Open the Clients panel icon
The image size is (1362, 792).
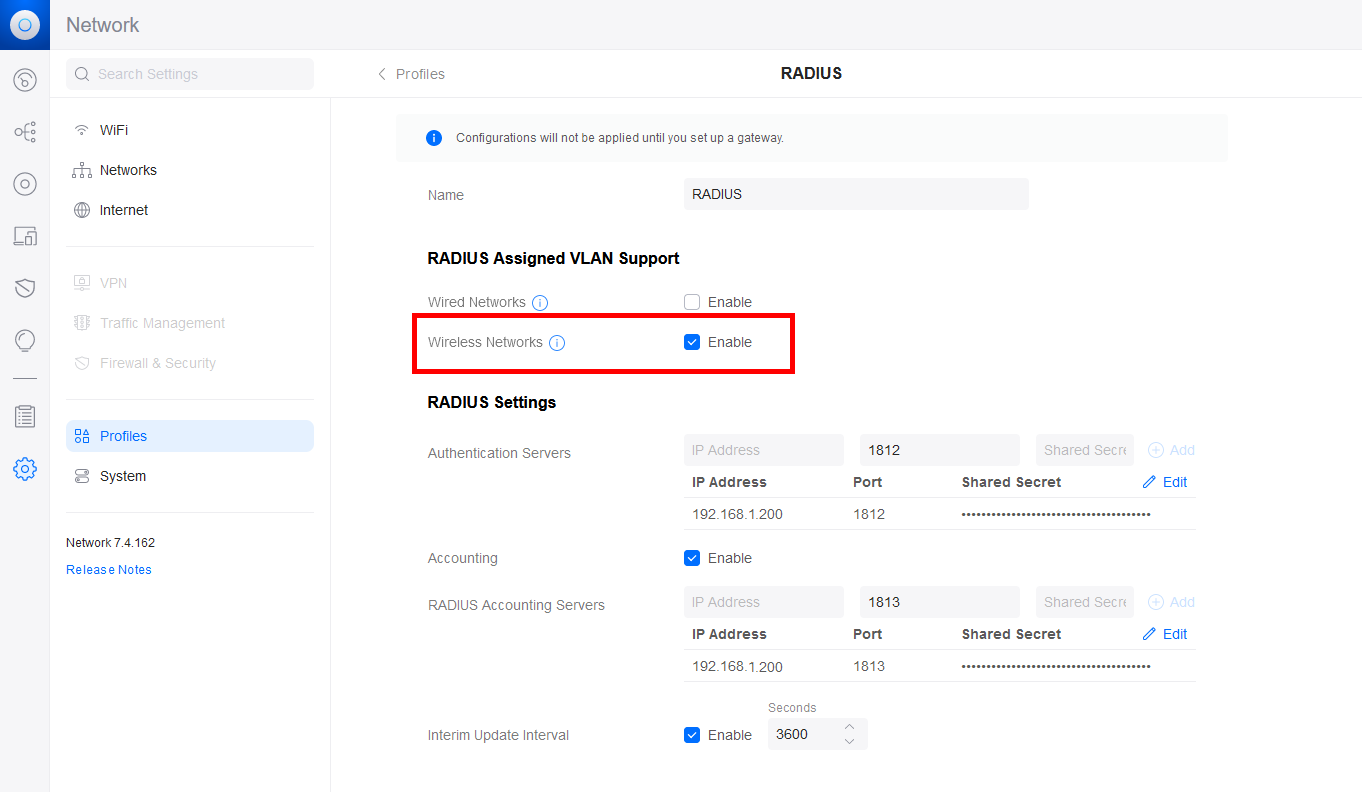point(24,183)
